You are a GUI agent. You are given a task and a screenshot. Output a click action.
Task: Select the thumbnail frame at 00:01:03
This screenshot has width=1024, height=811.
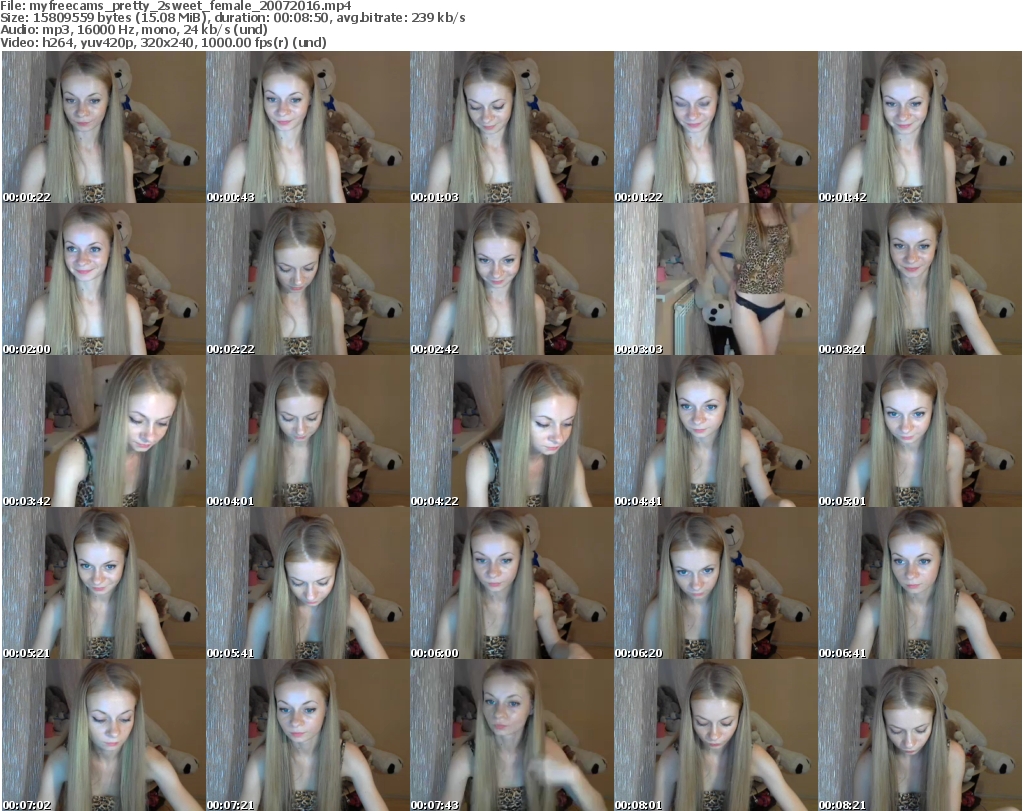pyautogui.click(x=511, y=127)
